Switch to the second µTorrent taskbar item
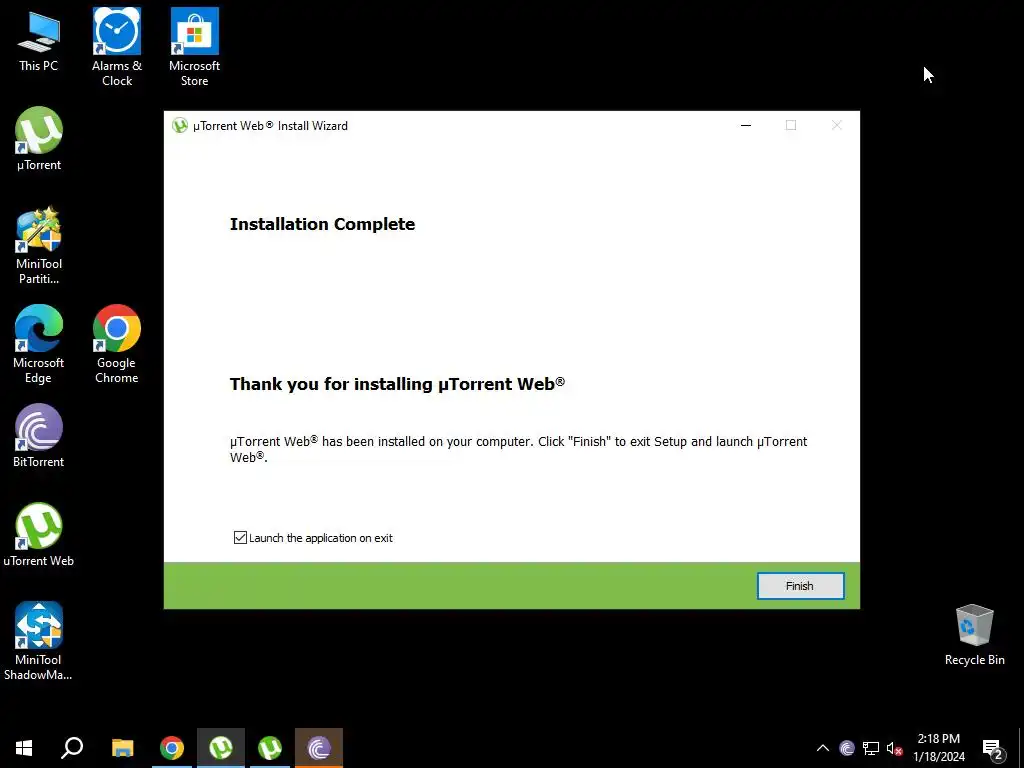This screenshot has width=1024, height=768. 270,748
